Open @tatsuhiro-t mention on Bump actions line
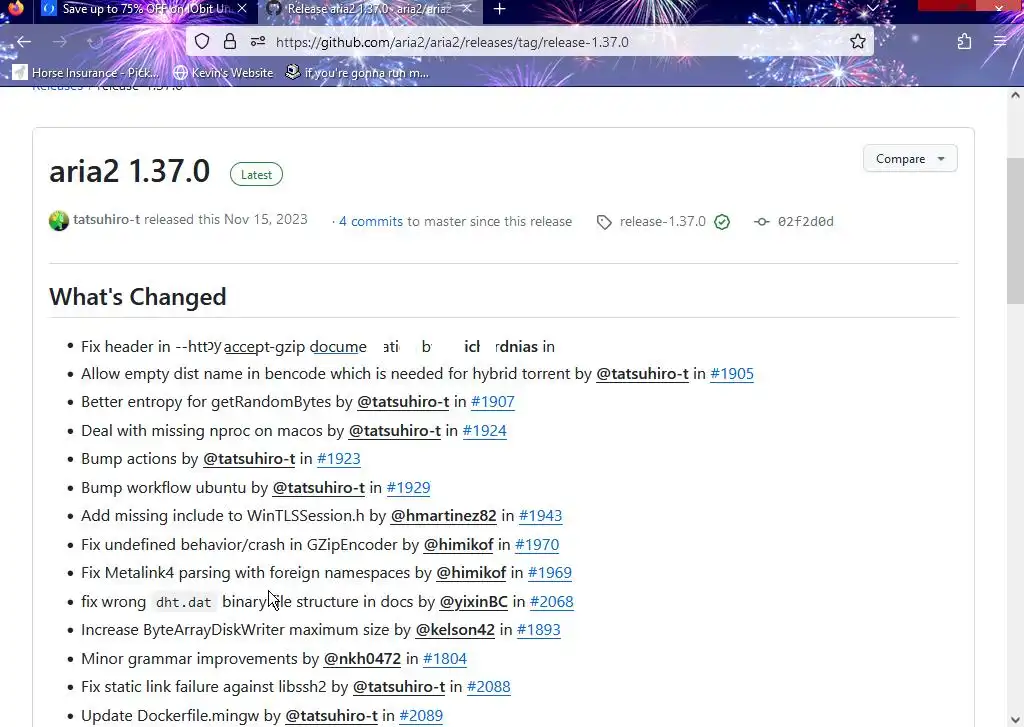1024x727 pixels. [x=249, y=459]
